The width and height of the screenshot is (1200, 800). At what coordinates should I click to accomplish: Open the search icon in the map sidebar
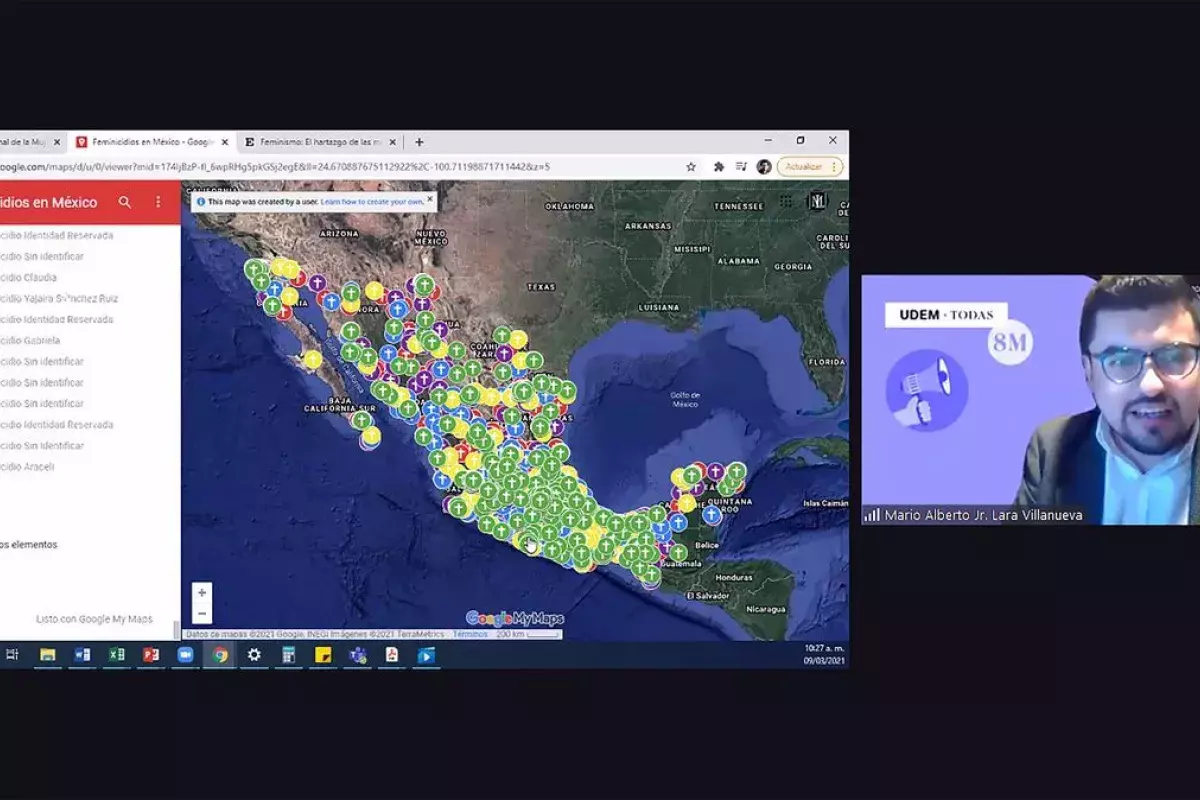coord(125,202)
